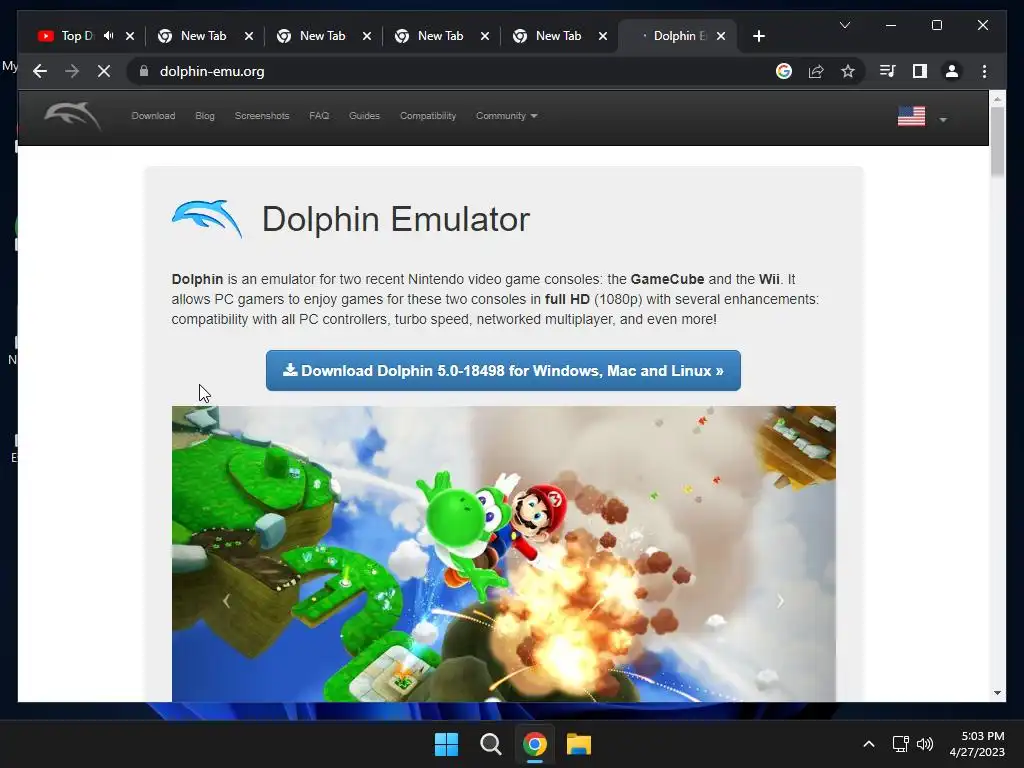The image size is (1024, 768).
Task: Click Download Dolphin 5.0-18498 button
Action: (x=503, y=370)
